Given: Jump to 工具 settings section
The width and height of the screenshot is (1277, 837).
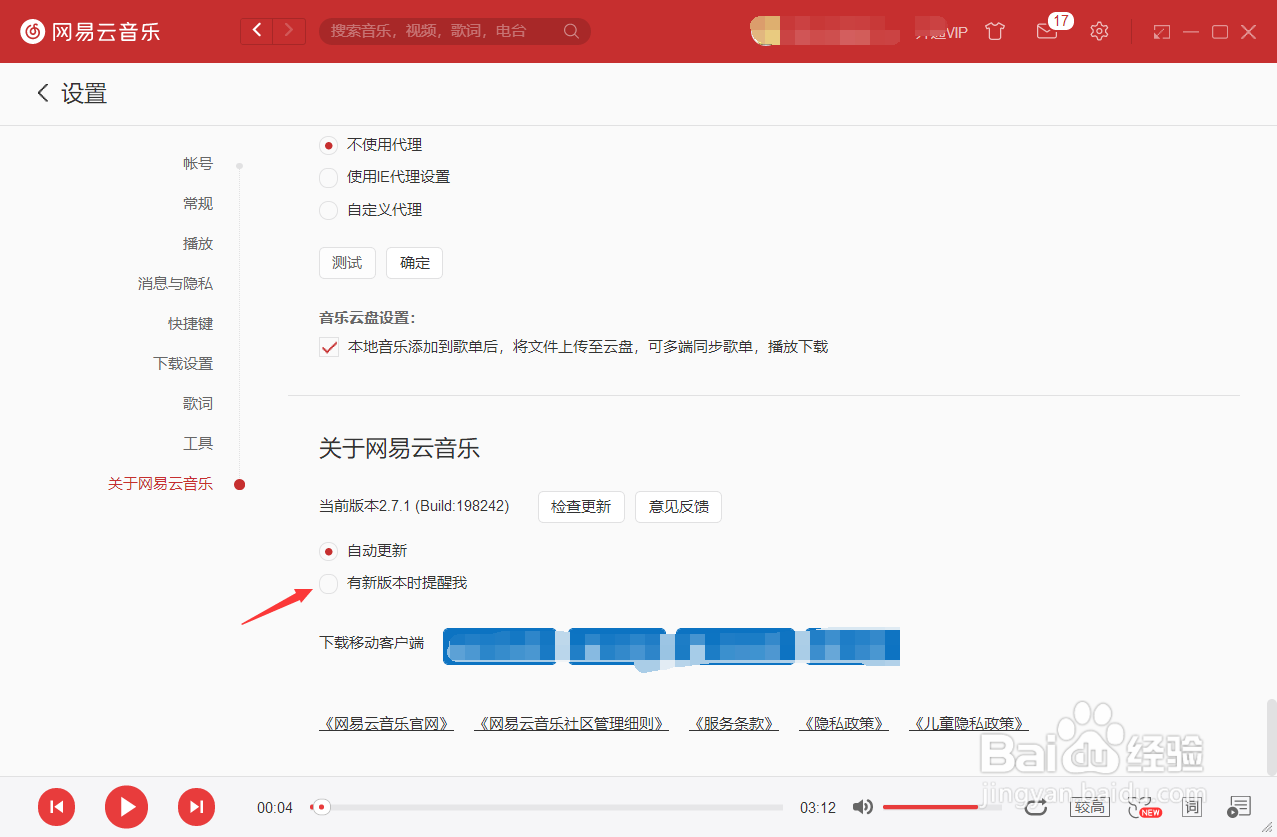Looking at the screenshot, I should point(198,444).
